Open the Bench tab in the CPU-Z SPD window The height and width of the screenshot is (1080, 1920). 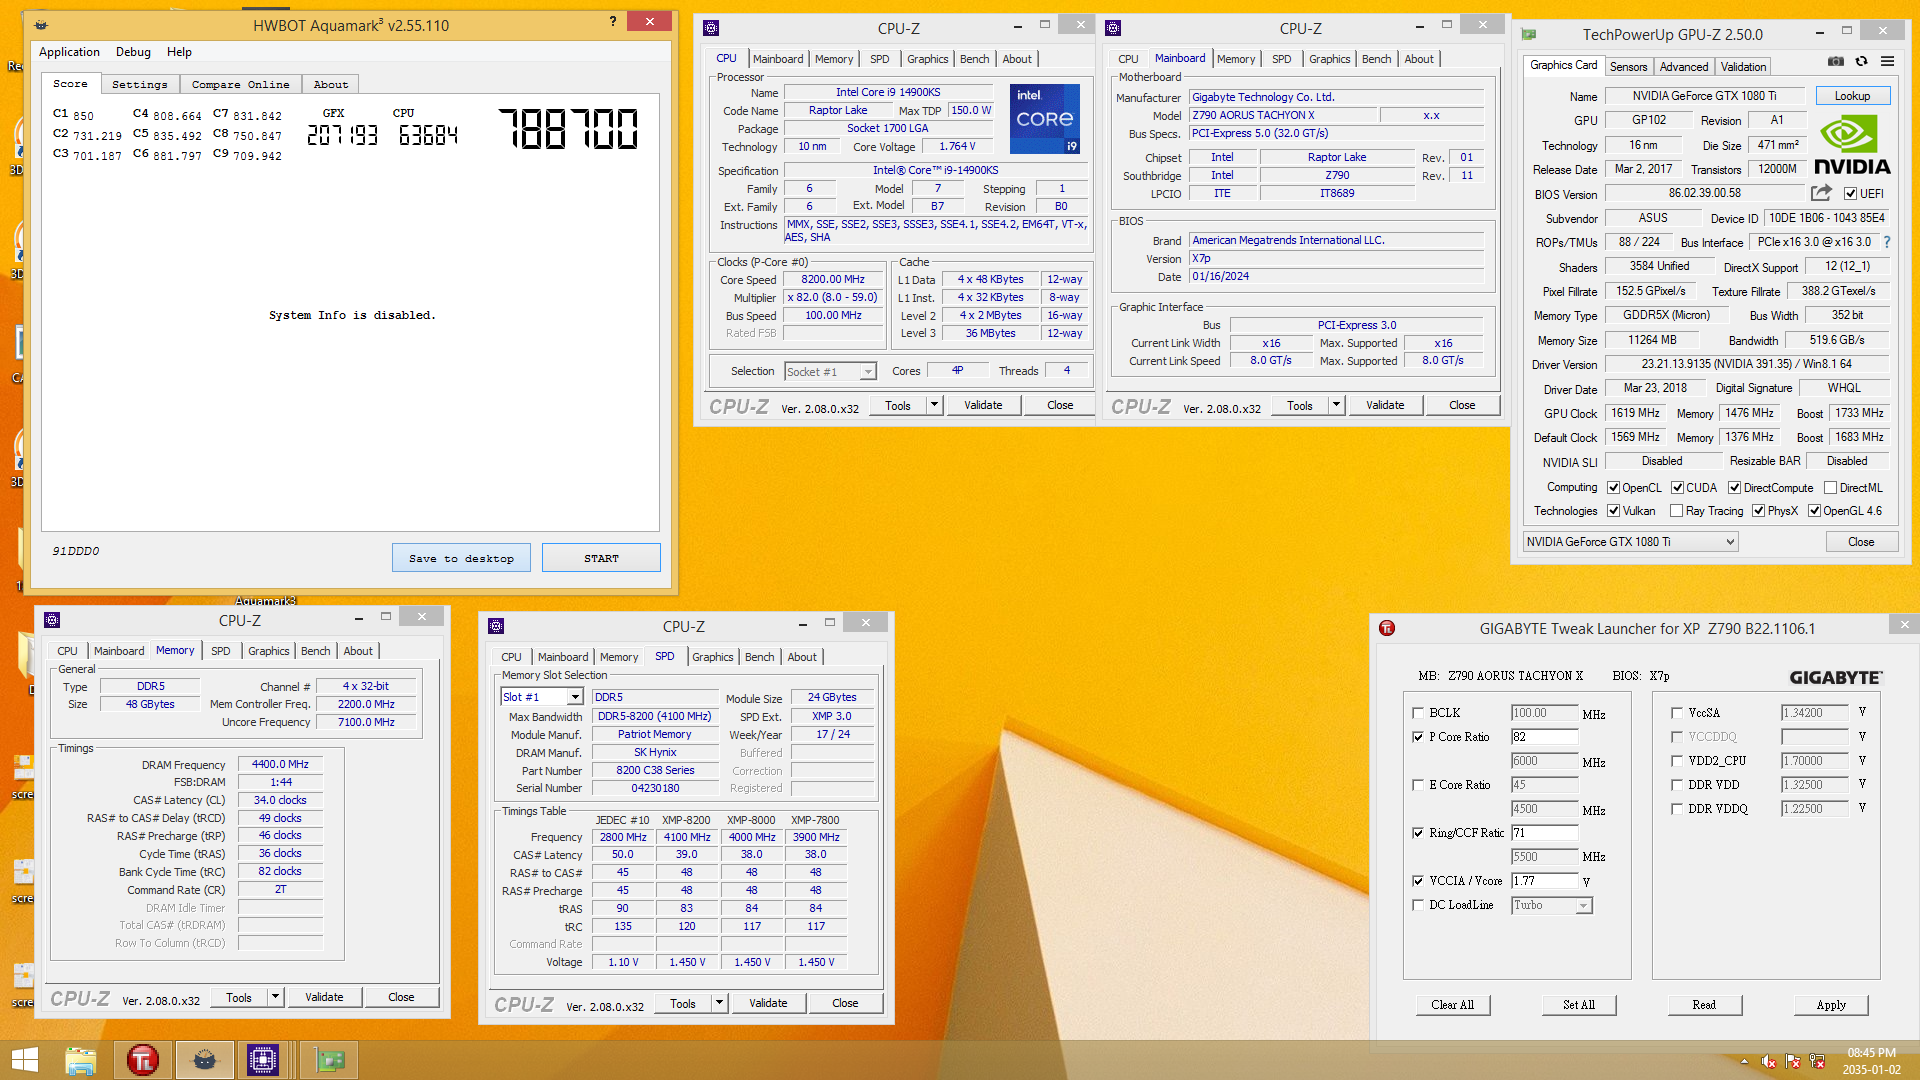click(x=759, y=657)
